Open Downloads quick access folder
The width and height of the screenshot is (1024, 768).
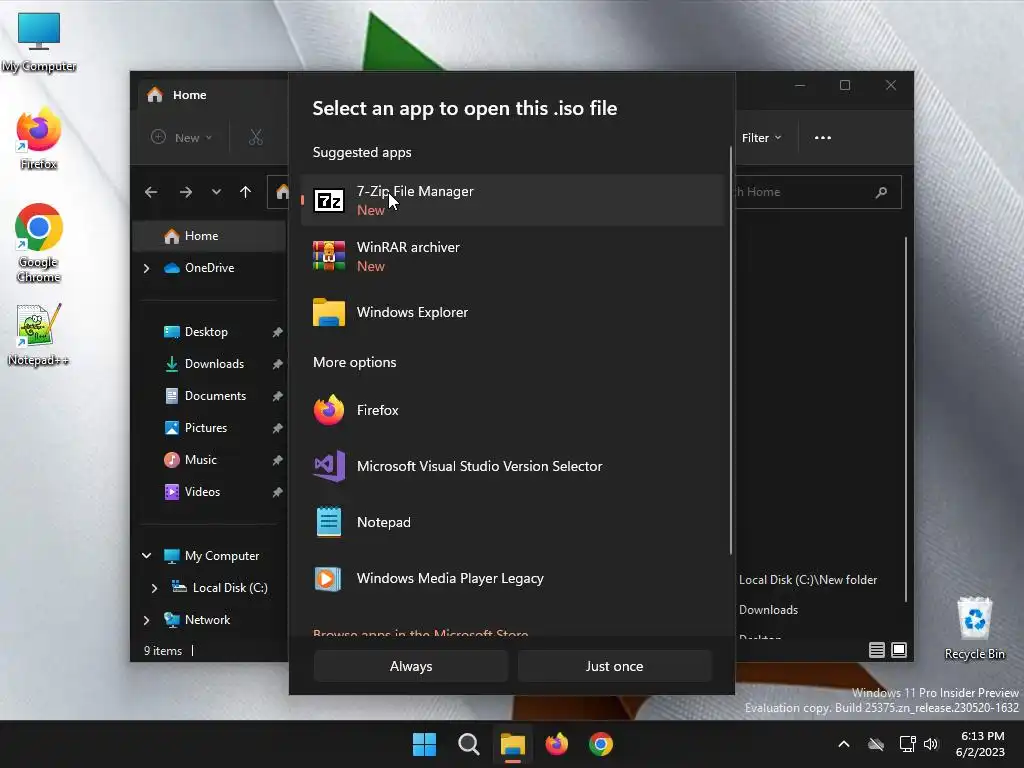[x=214, y=364]
